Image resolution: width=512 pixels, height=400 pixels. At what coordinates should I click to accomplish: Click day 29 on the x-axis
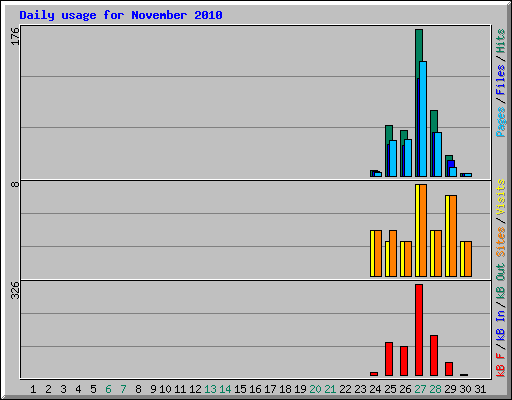tap(450, 389)
